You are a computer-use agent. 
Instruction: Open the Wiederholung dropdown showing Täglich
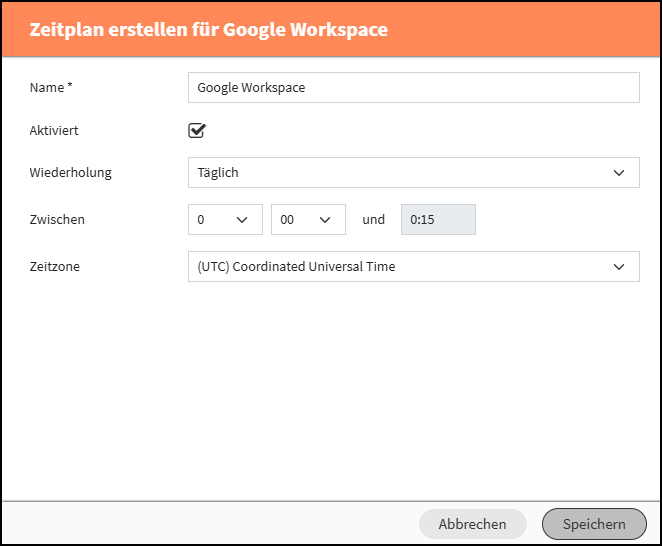(414, 172)
